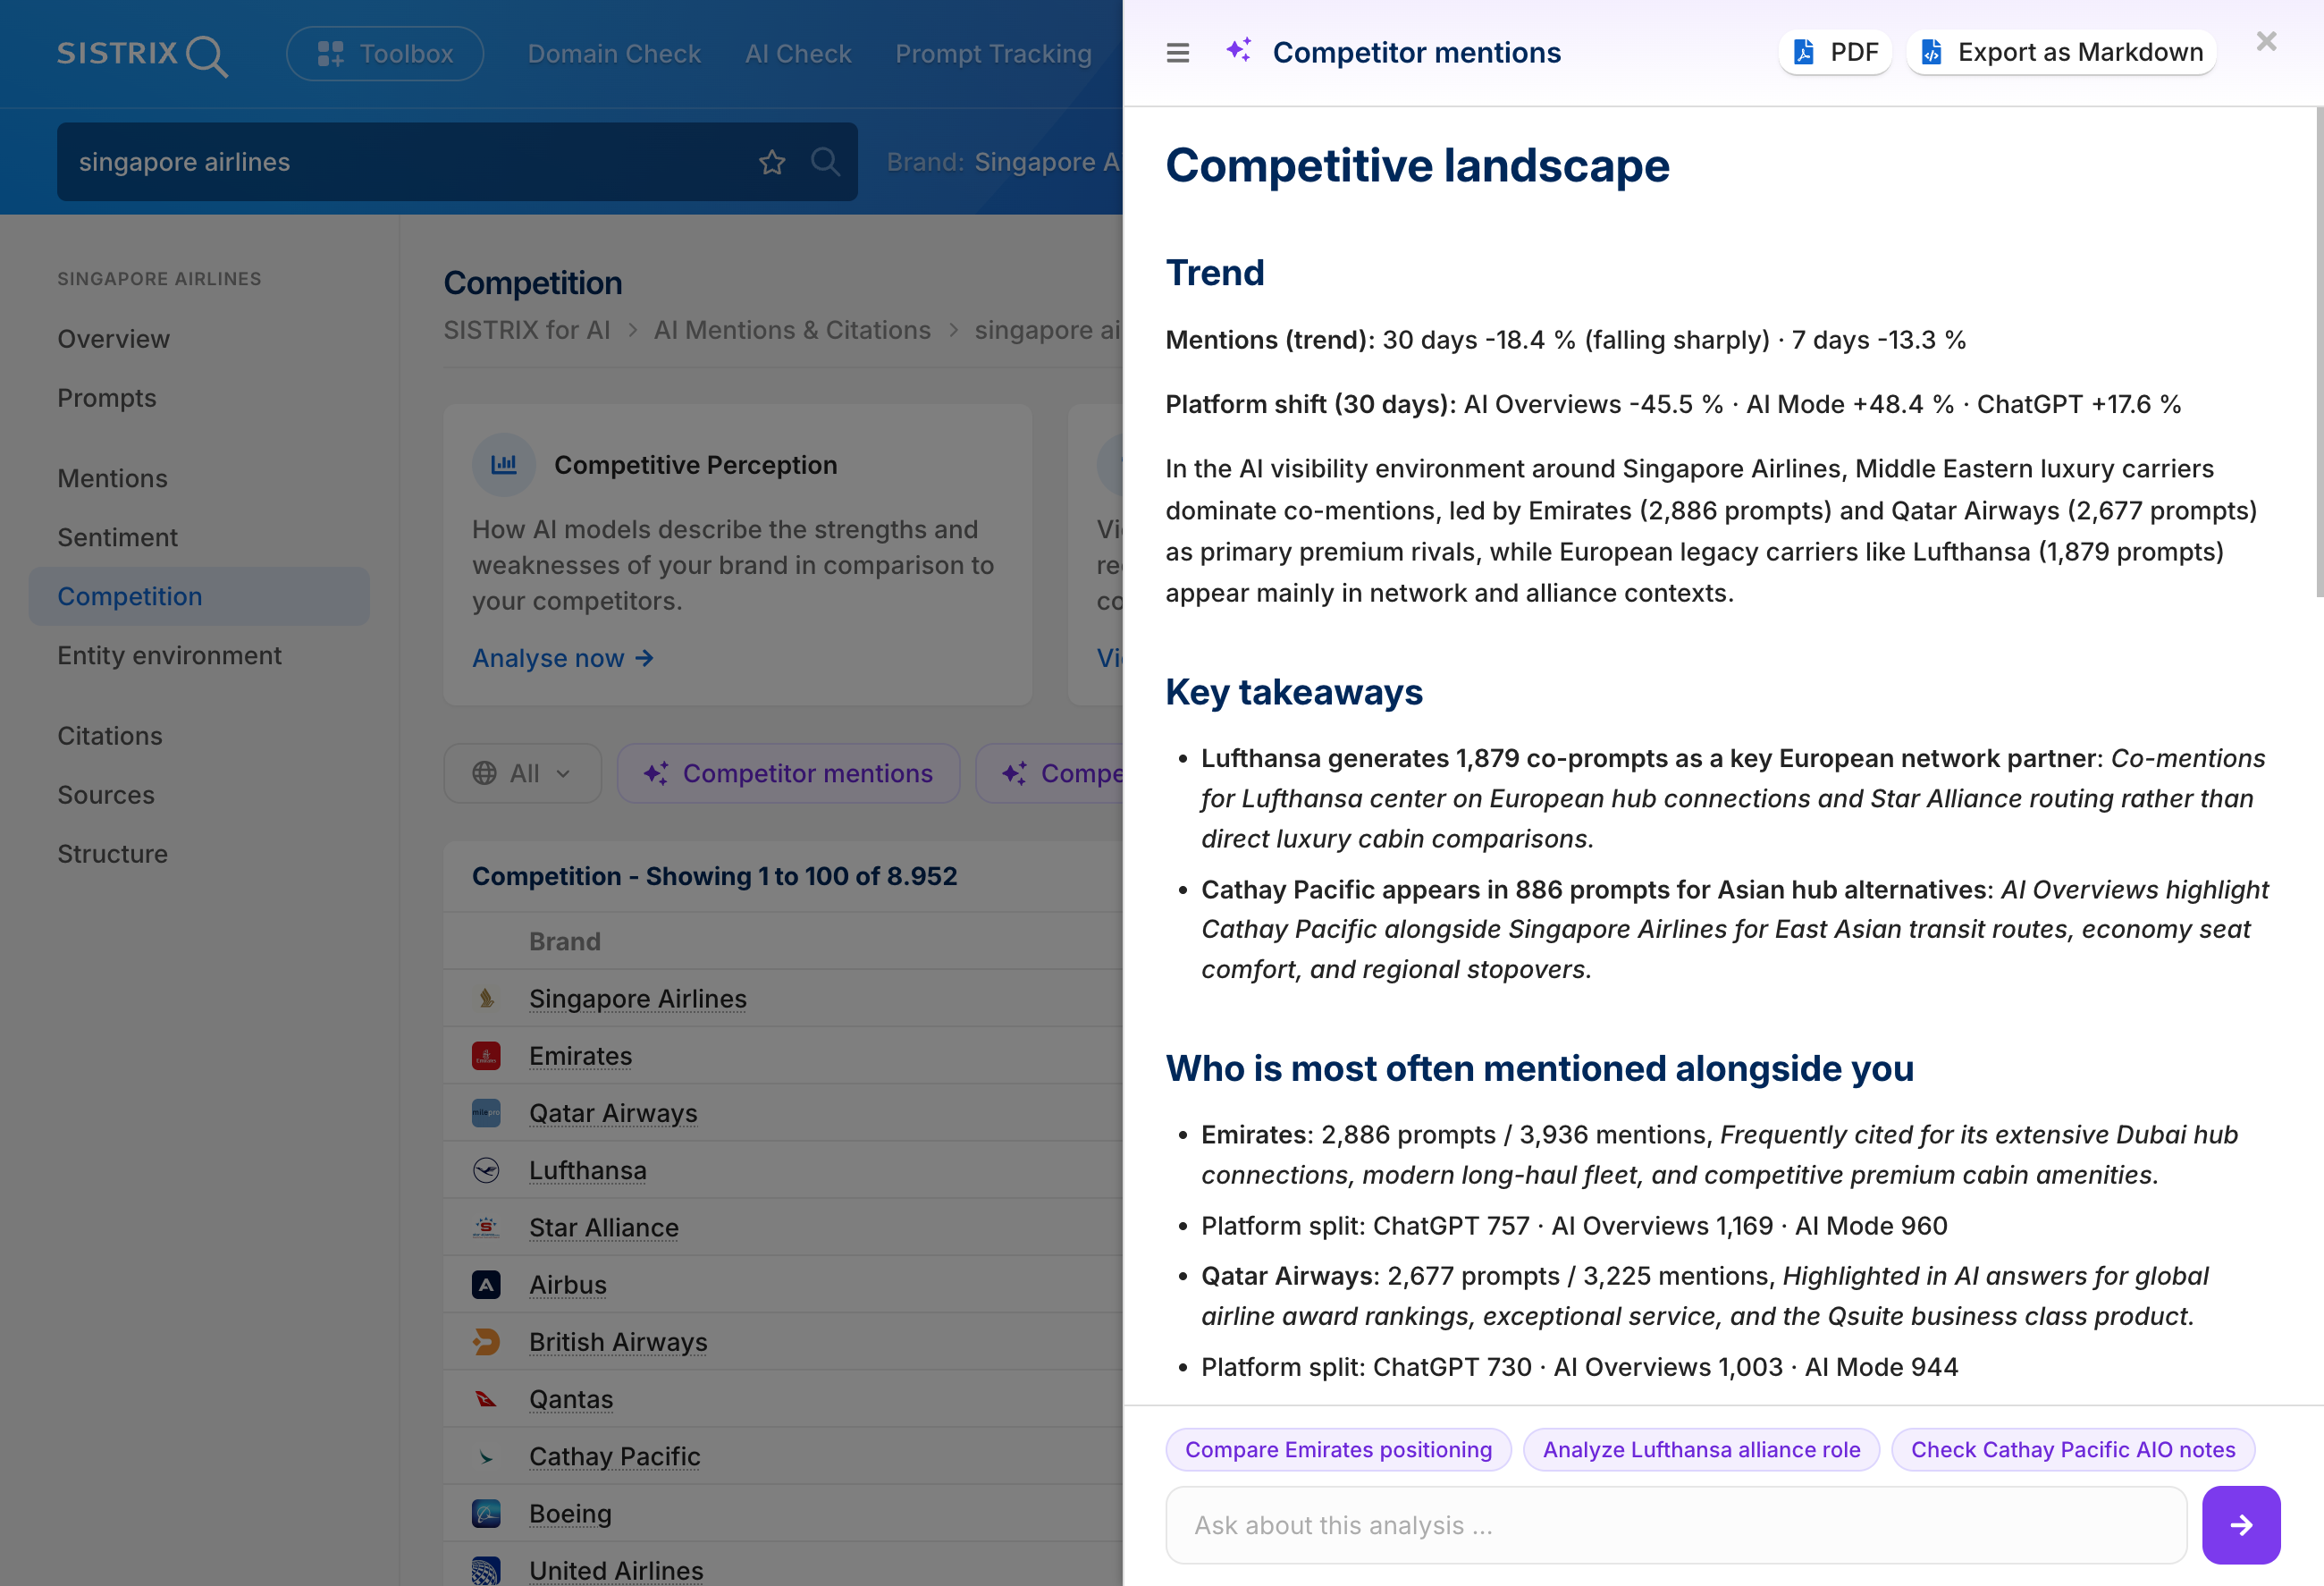This screenshot has height=1586, width=2324.
Task: Open Structure in sidebar
Action: tap(112, 854)
